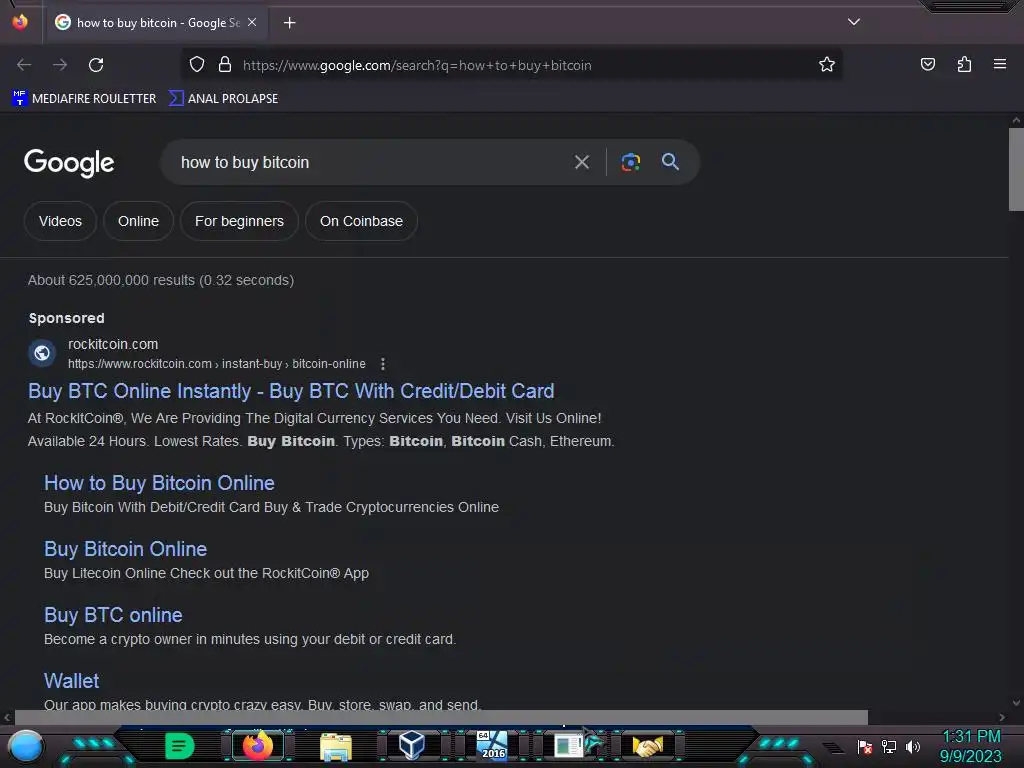The width and height of the screenshot is (1024, 768).
Task: Click the vertical scrollbar thumb
Action: pyautogui.click(x=1016, y=170)
